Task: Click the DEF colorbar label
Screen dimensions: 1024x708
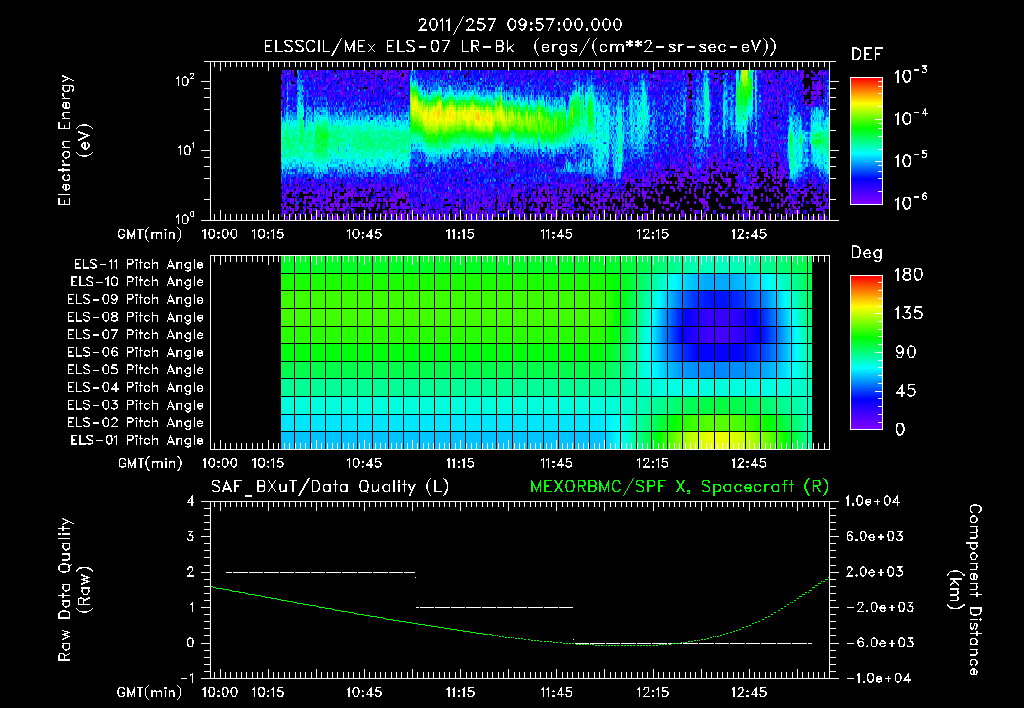Action: 867,55
